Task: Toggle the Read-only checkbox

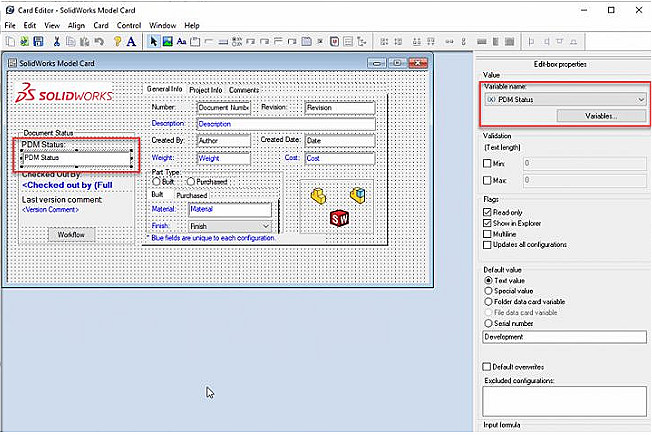Action: (x=488, y=212)
